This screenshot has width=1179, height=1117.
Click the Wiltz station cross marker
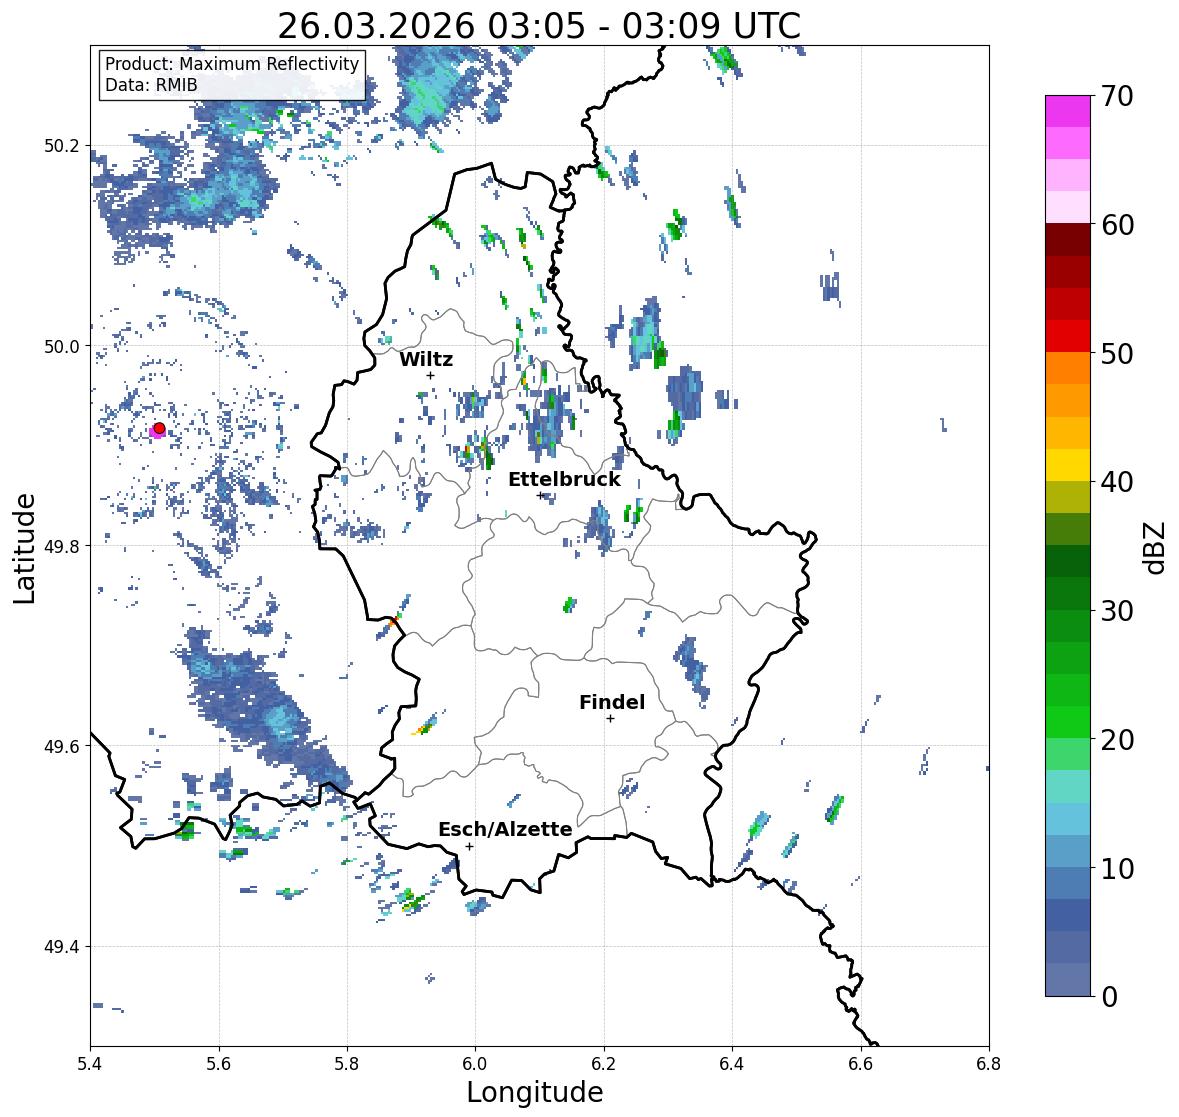[x=430, y=376]
